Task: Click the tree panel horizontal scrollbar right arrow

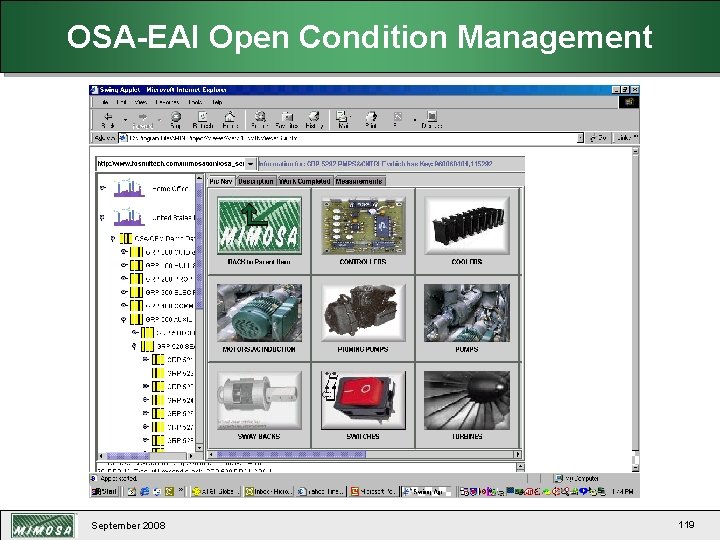Action: point(191,456)
